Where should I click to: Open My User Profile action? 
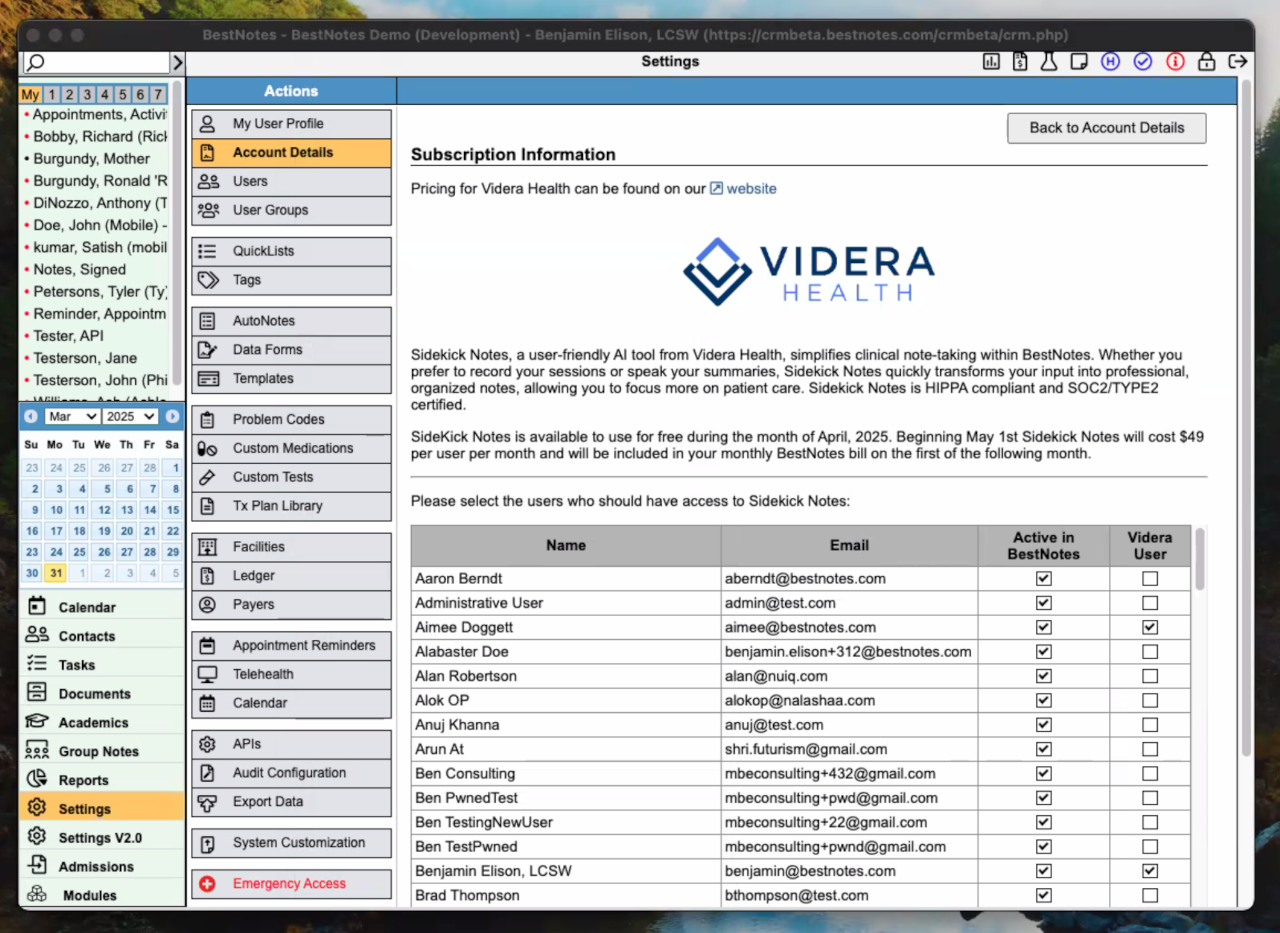pyautogui.click(x=291, y=124)
